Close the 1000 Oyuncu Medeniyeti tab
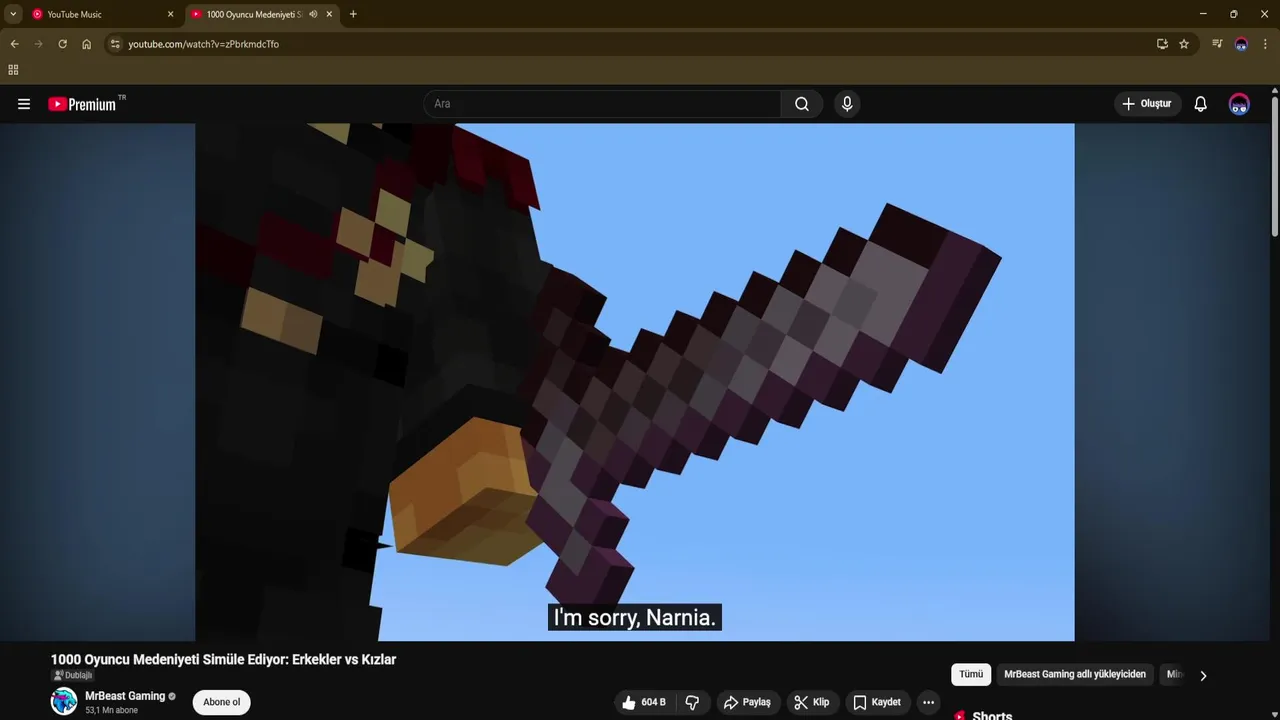 tap(329, 14)
